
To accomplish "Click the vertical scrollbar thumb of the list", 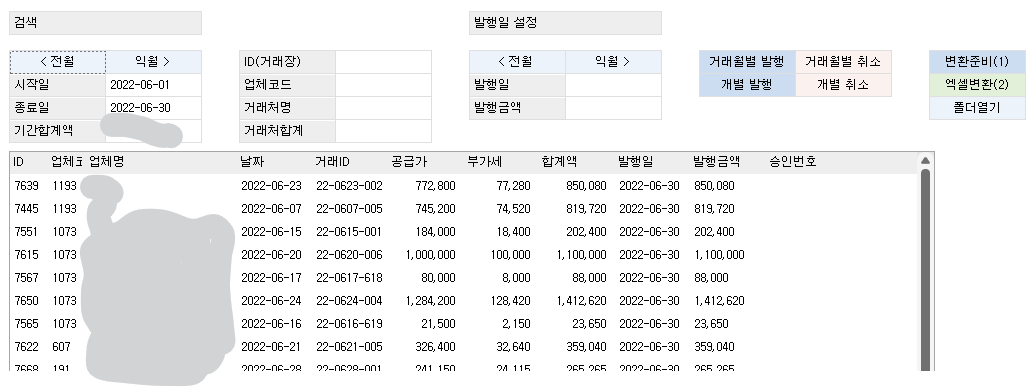I will (925, 270).
